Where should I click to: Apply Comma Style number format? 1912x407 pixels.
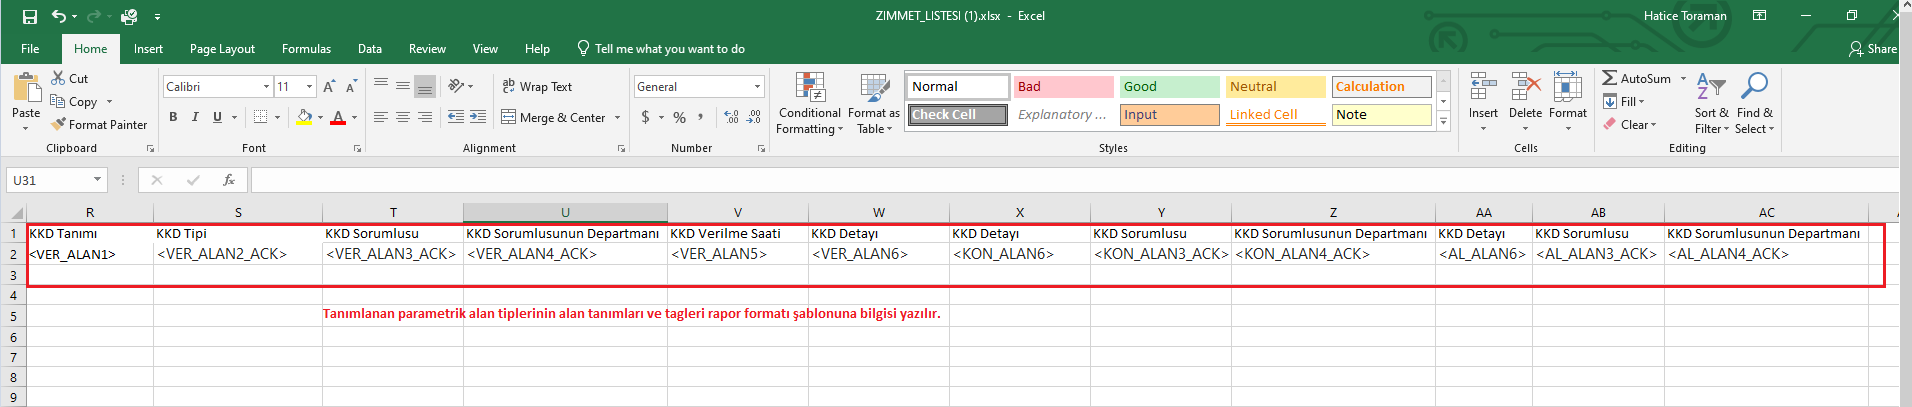(x=701, y=118)
